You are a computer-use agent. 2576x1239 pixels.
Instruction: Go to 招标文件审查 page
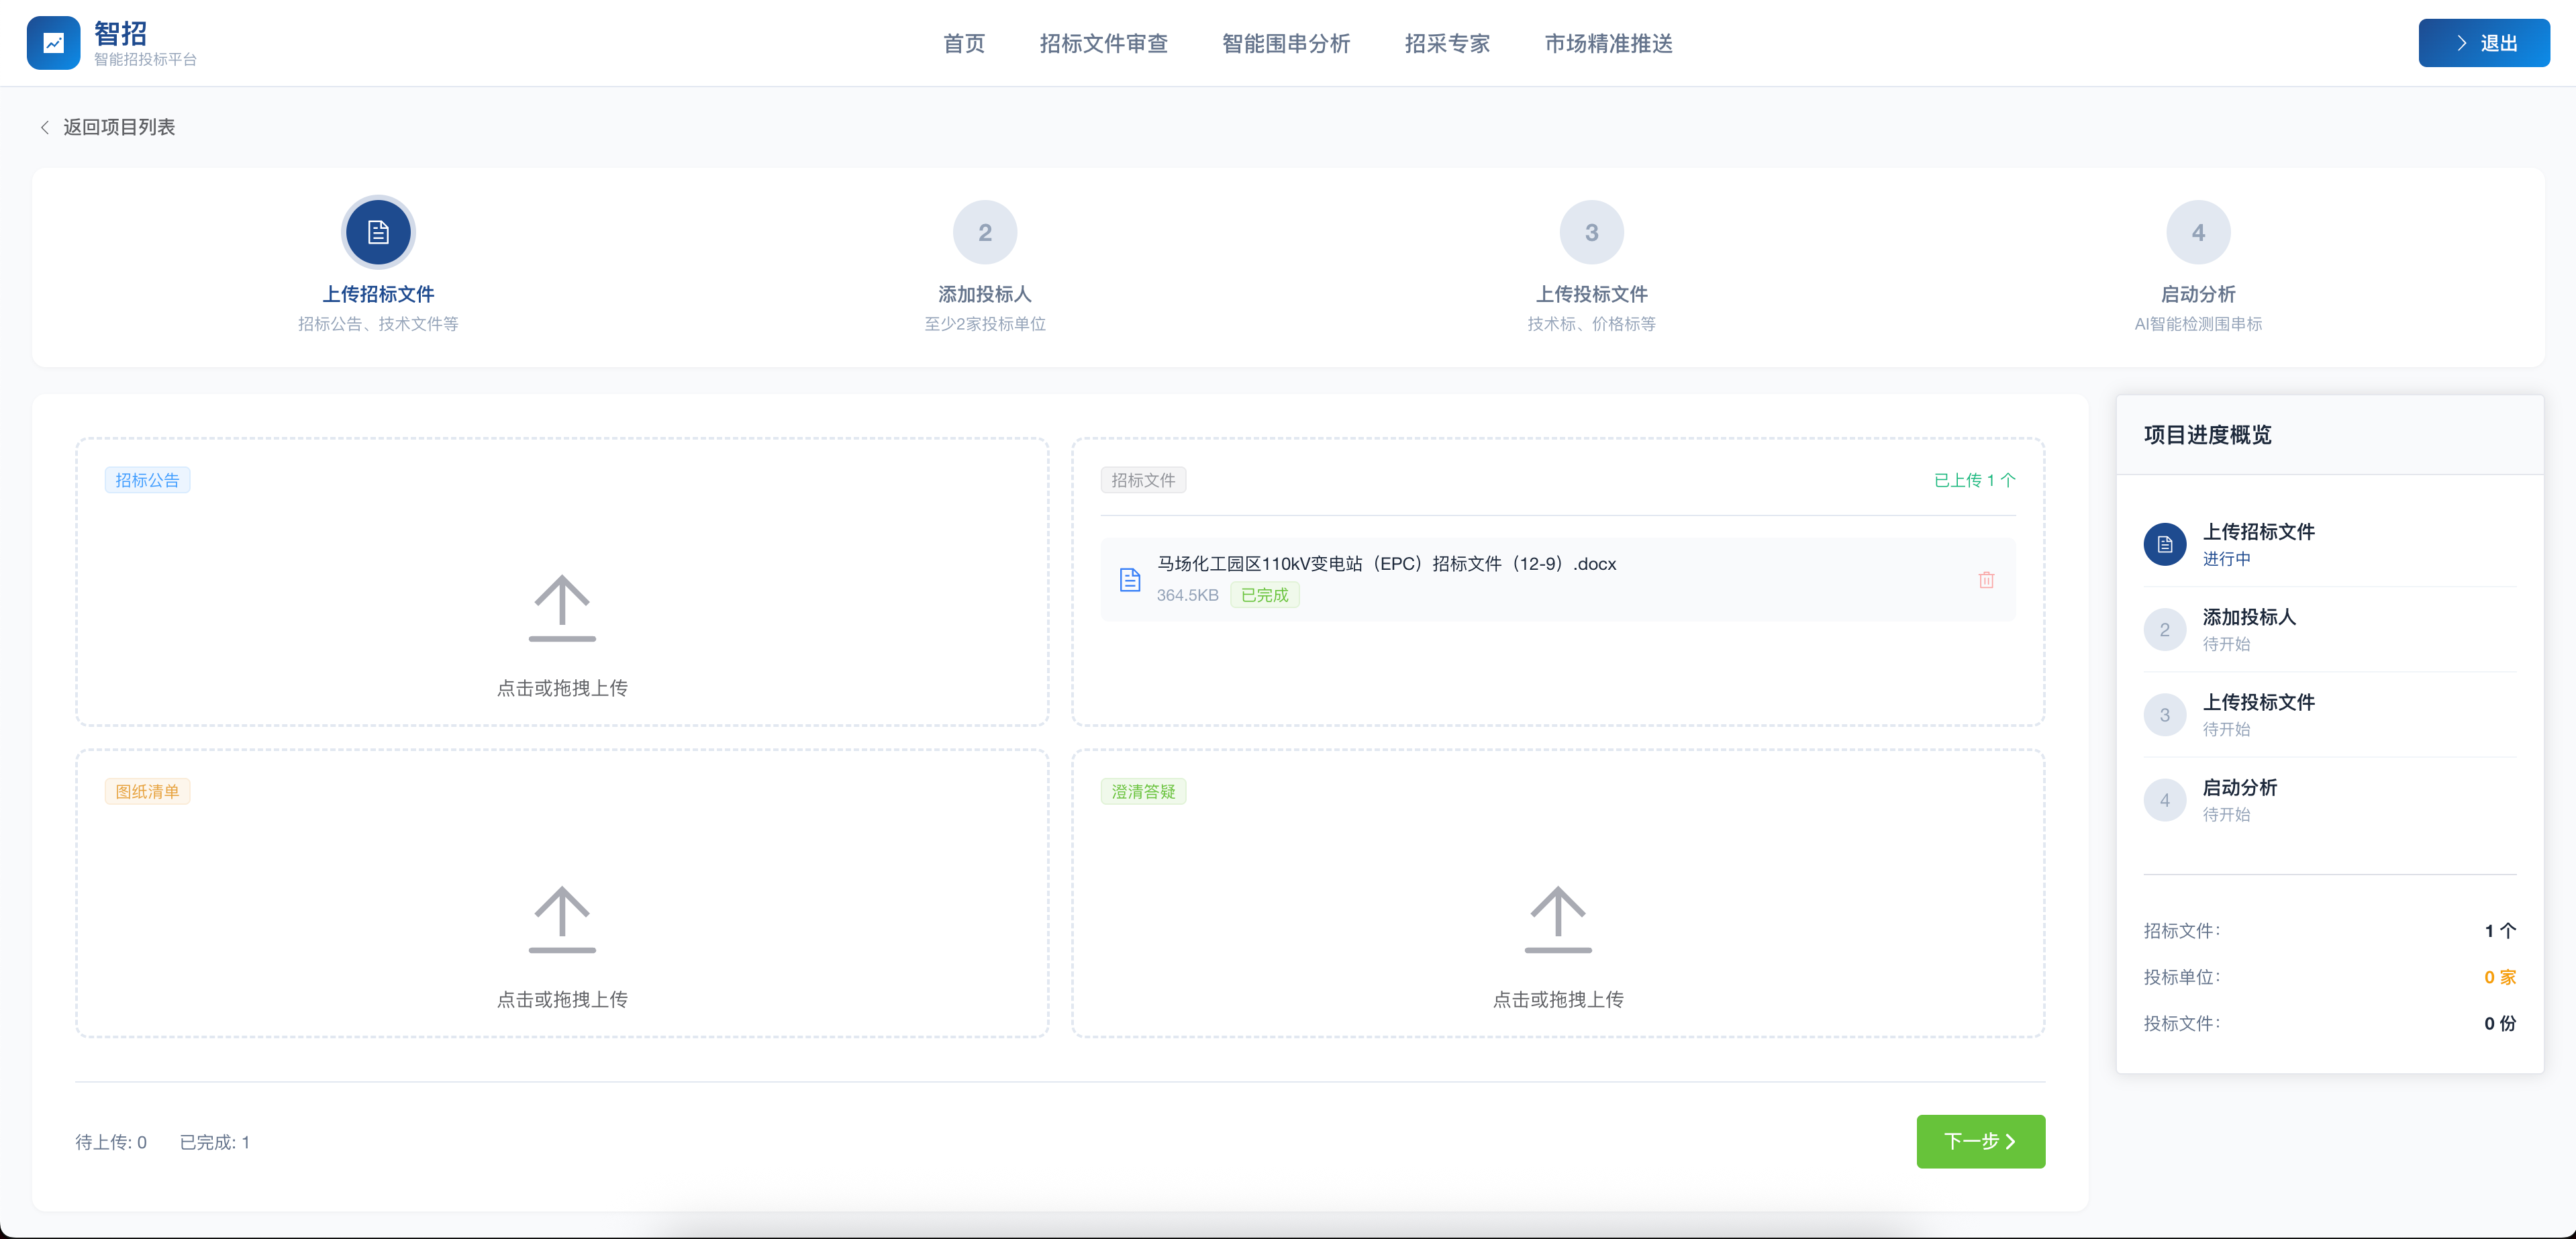(x=1103, y=43)
